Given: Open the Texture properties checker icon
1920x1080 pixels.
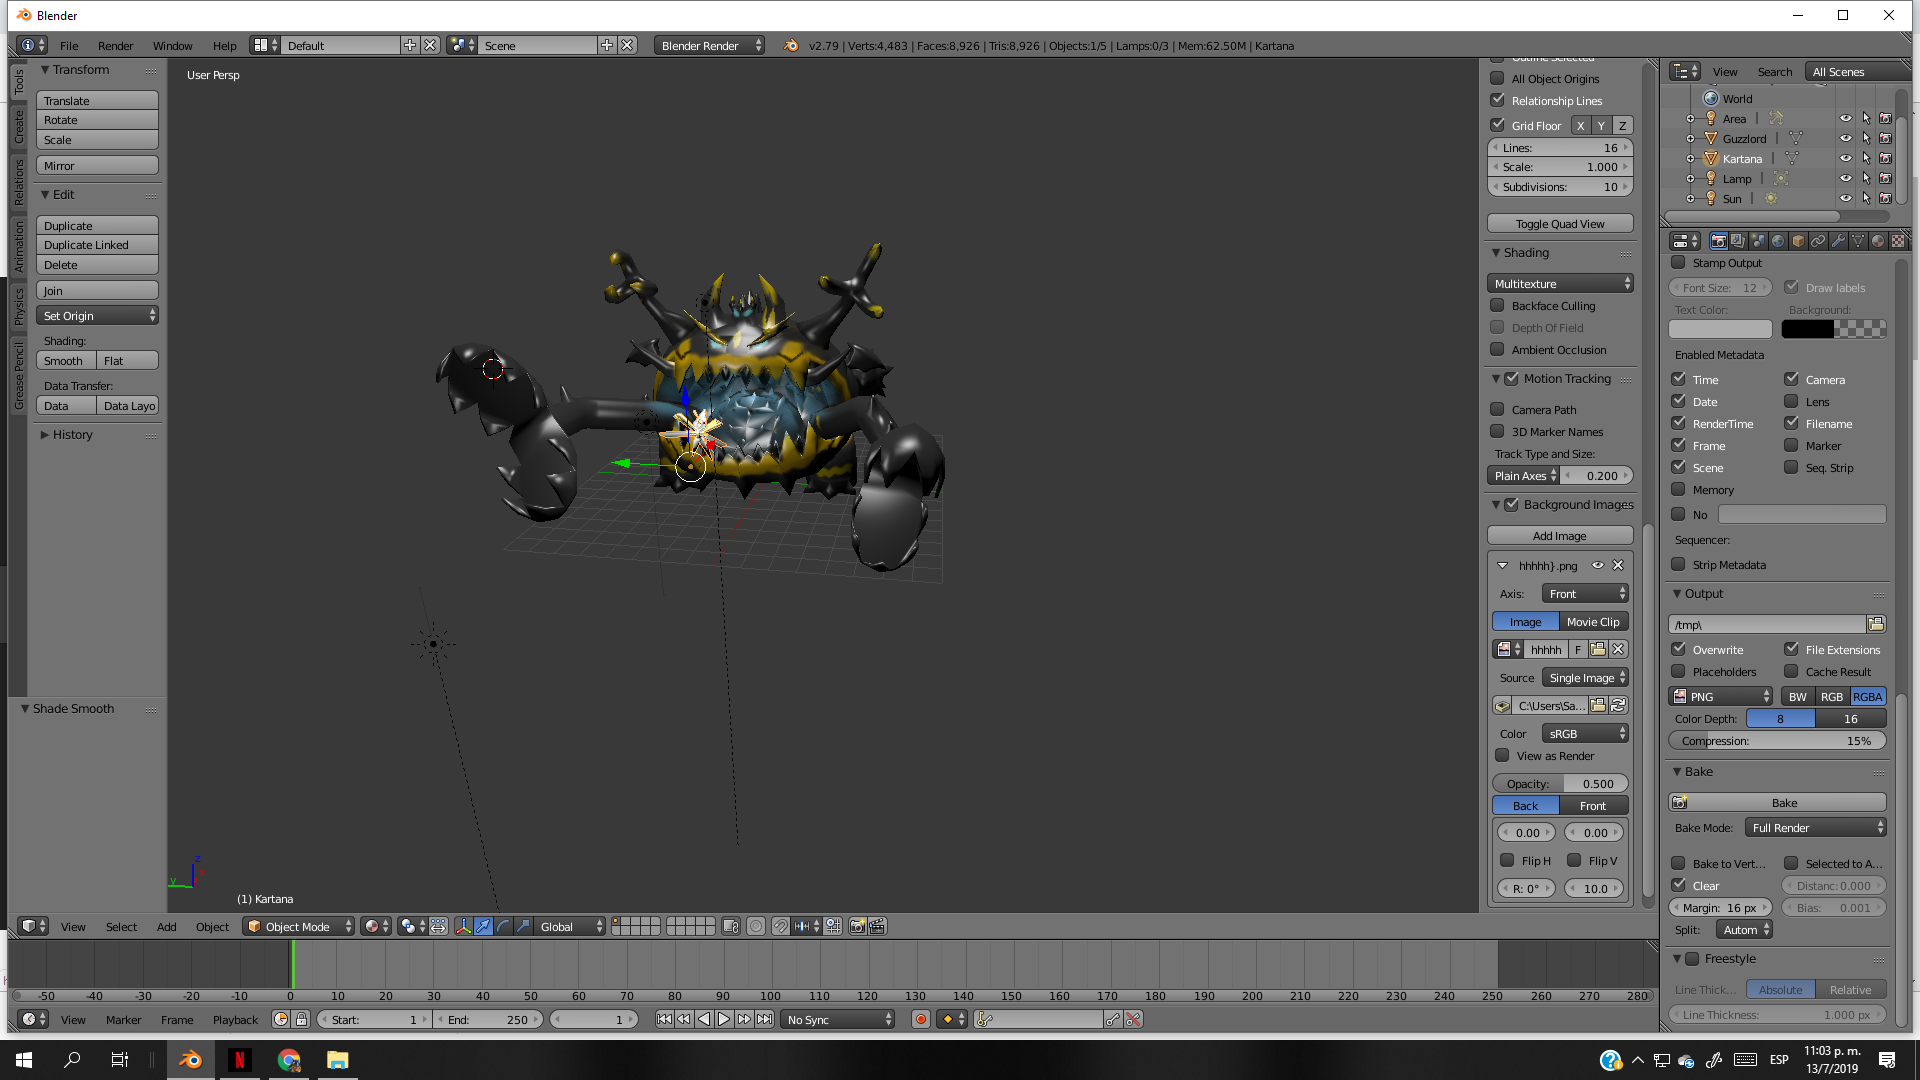Looking at the screenshot, I should coord(1898,240).
